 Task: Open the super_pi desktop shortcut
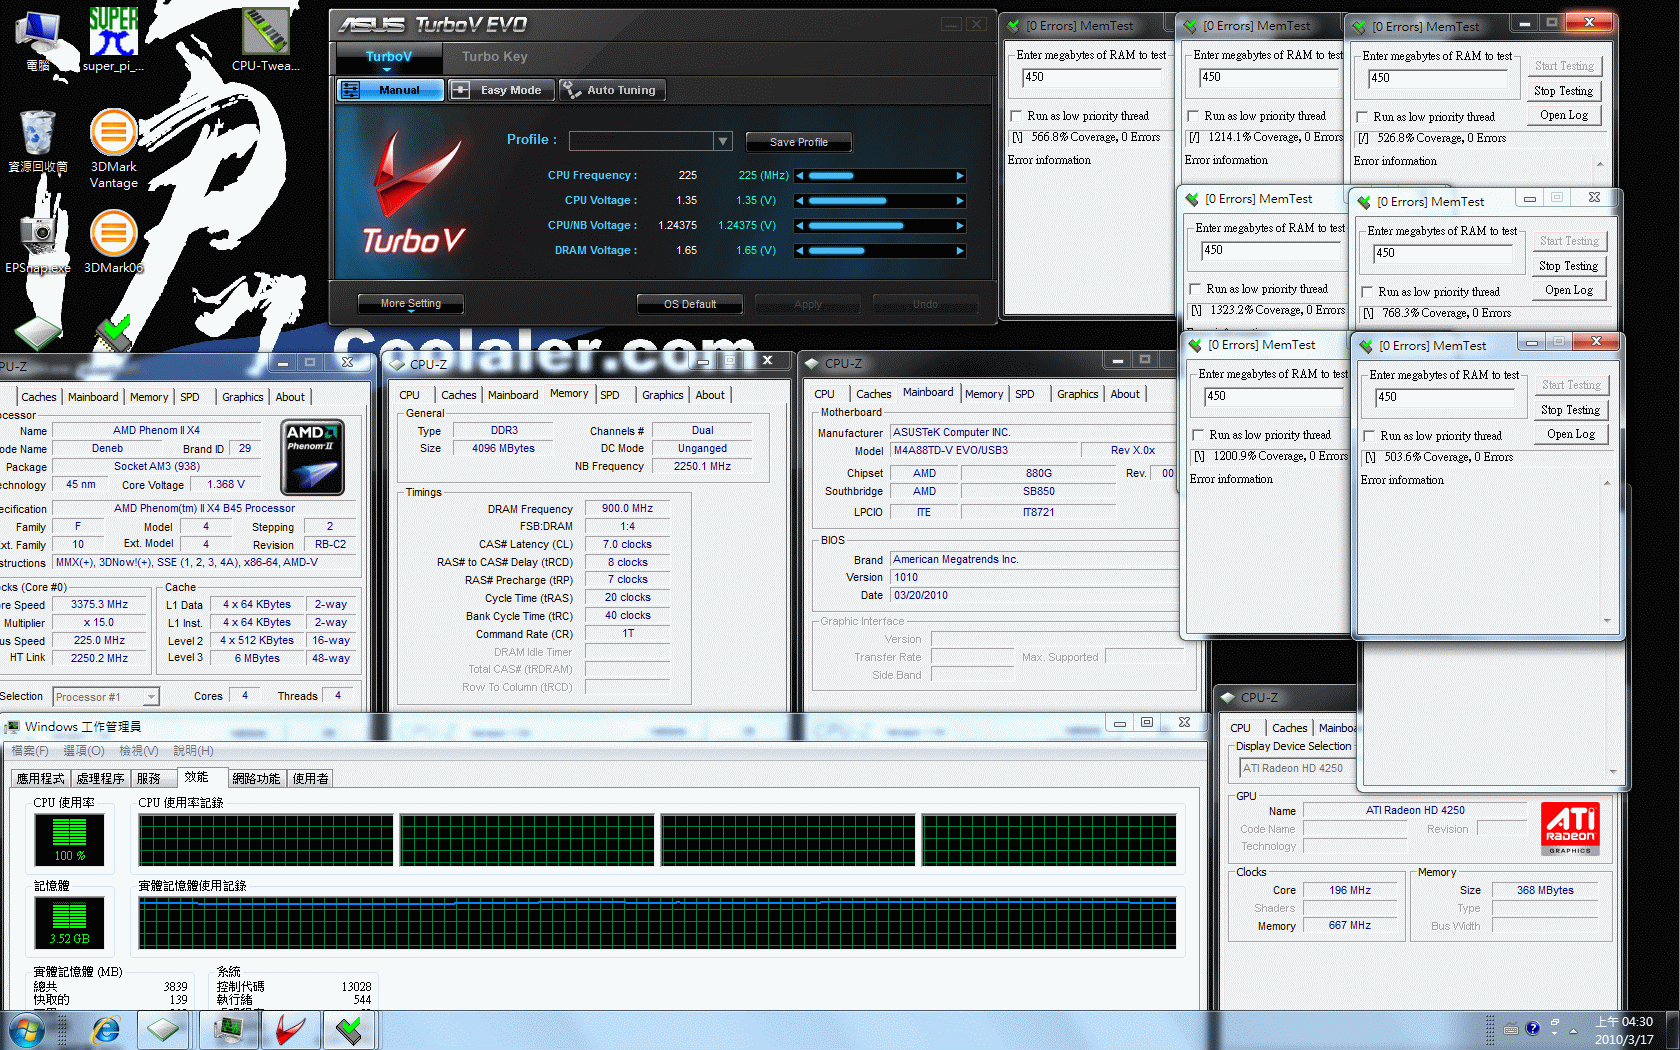tap(113, 38)
